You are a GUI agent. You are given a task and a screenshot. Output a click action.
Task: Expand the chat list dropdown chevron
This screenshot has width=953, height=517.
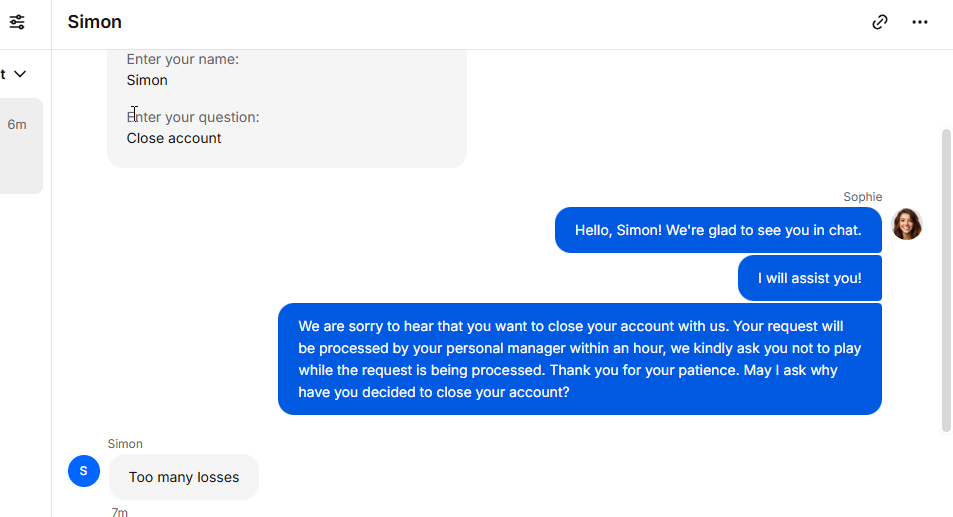(20, 74)
